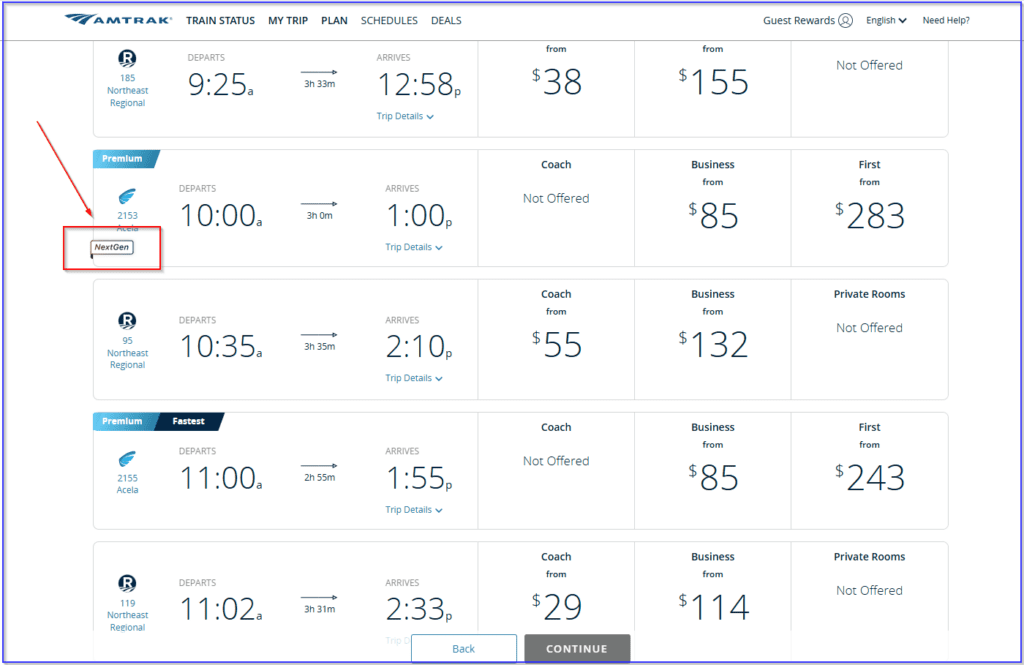Click the 3h 33m trip duration
This screenshot has width=1024, height=665.
pyautogui.click(x=319, y=84)
